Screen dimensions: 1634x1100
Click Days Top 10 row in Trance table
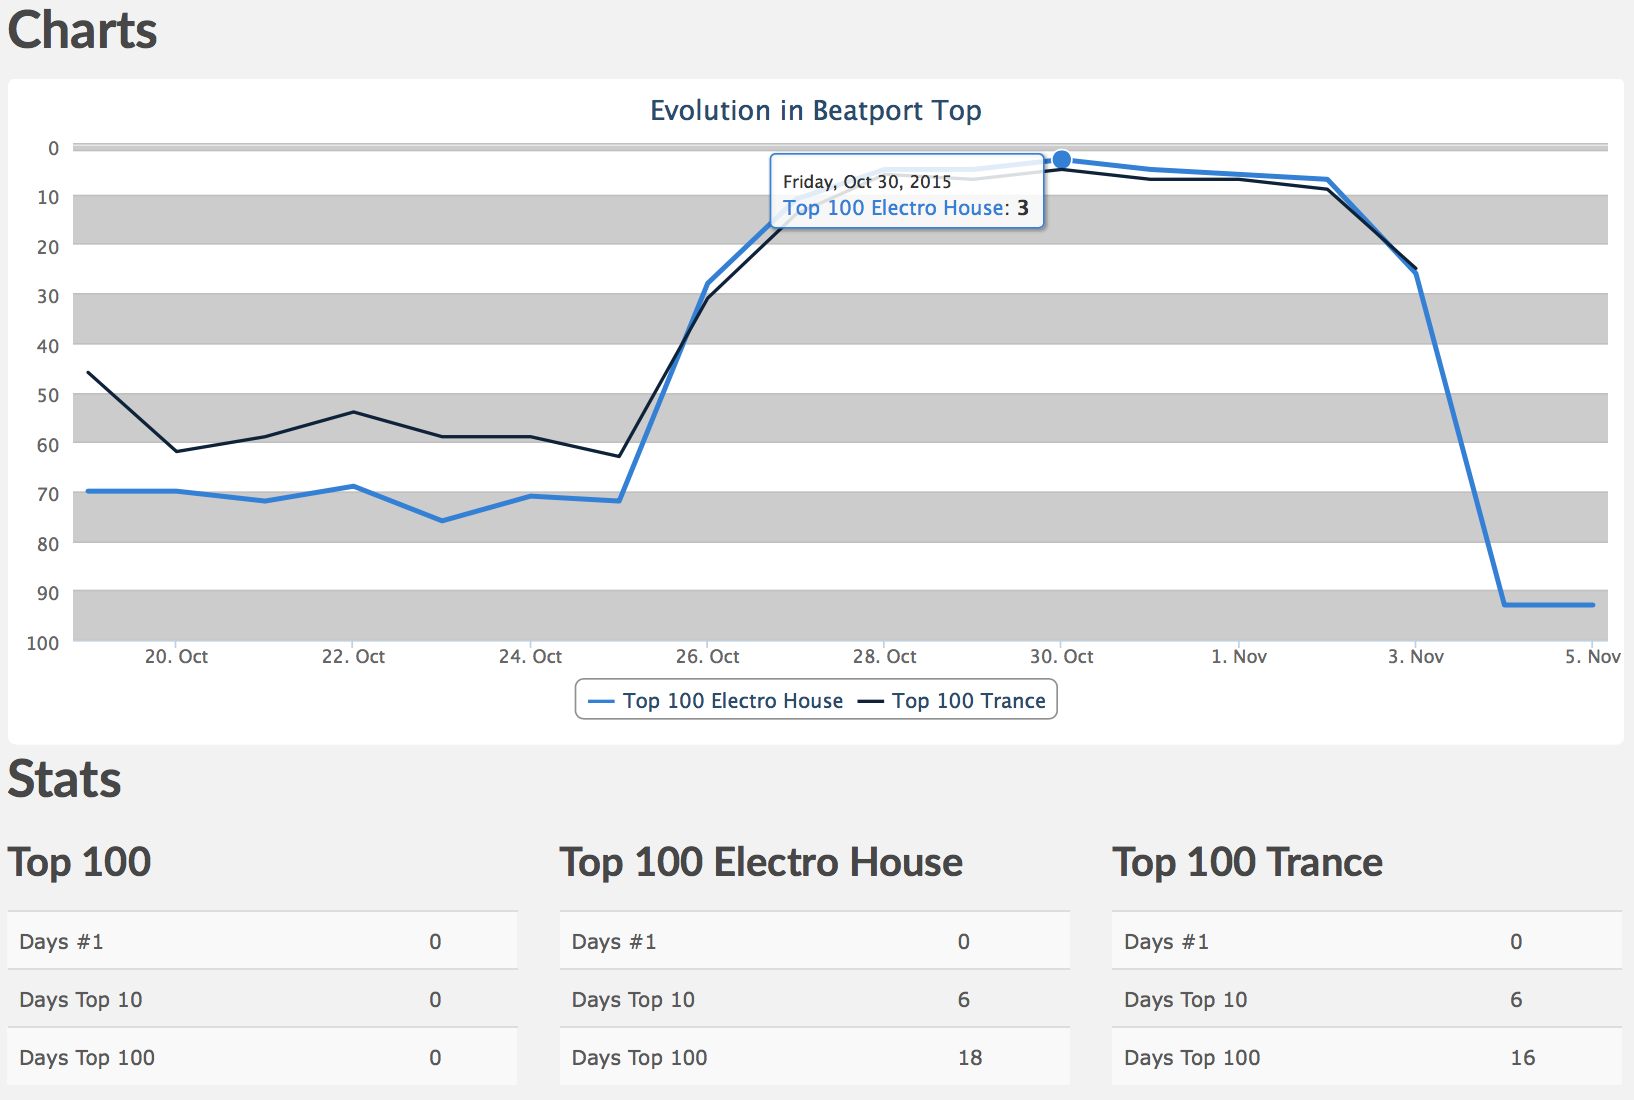tap(1366, 999)
